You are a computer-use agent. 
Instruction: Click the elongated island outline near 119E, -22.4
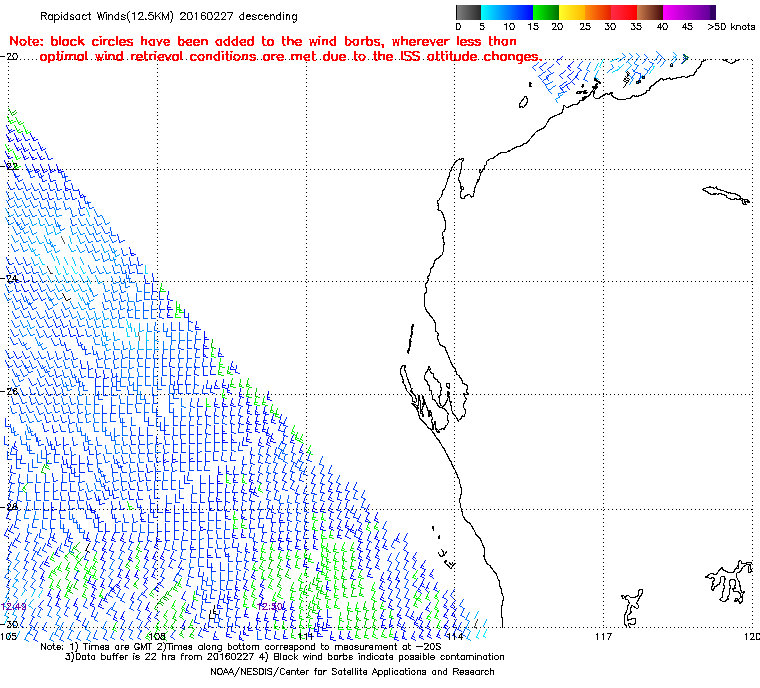click(726, 194)
